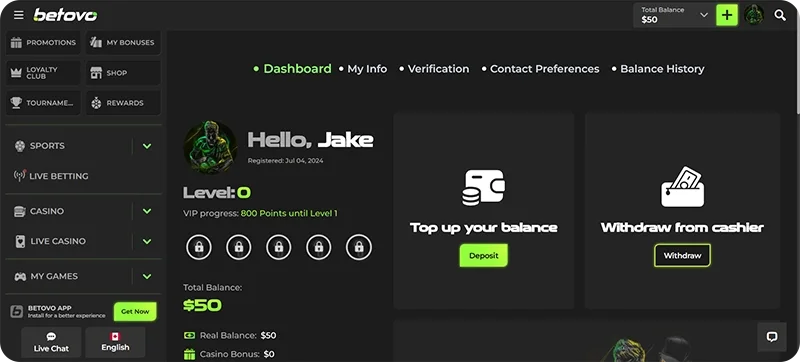Open the profile avatar in header
Screen dimensions: 800x362
coord(754,15)
